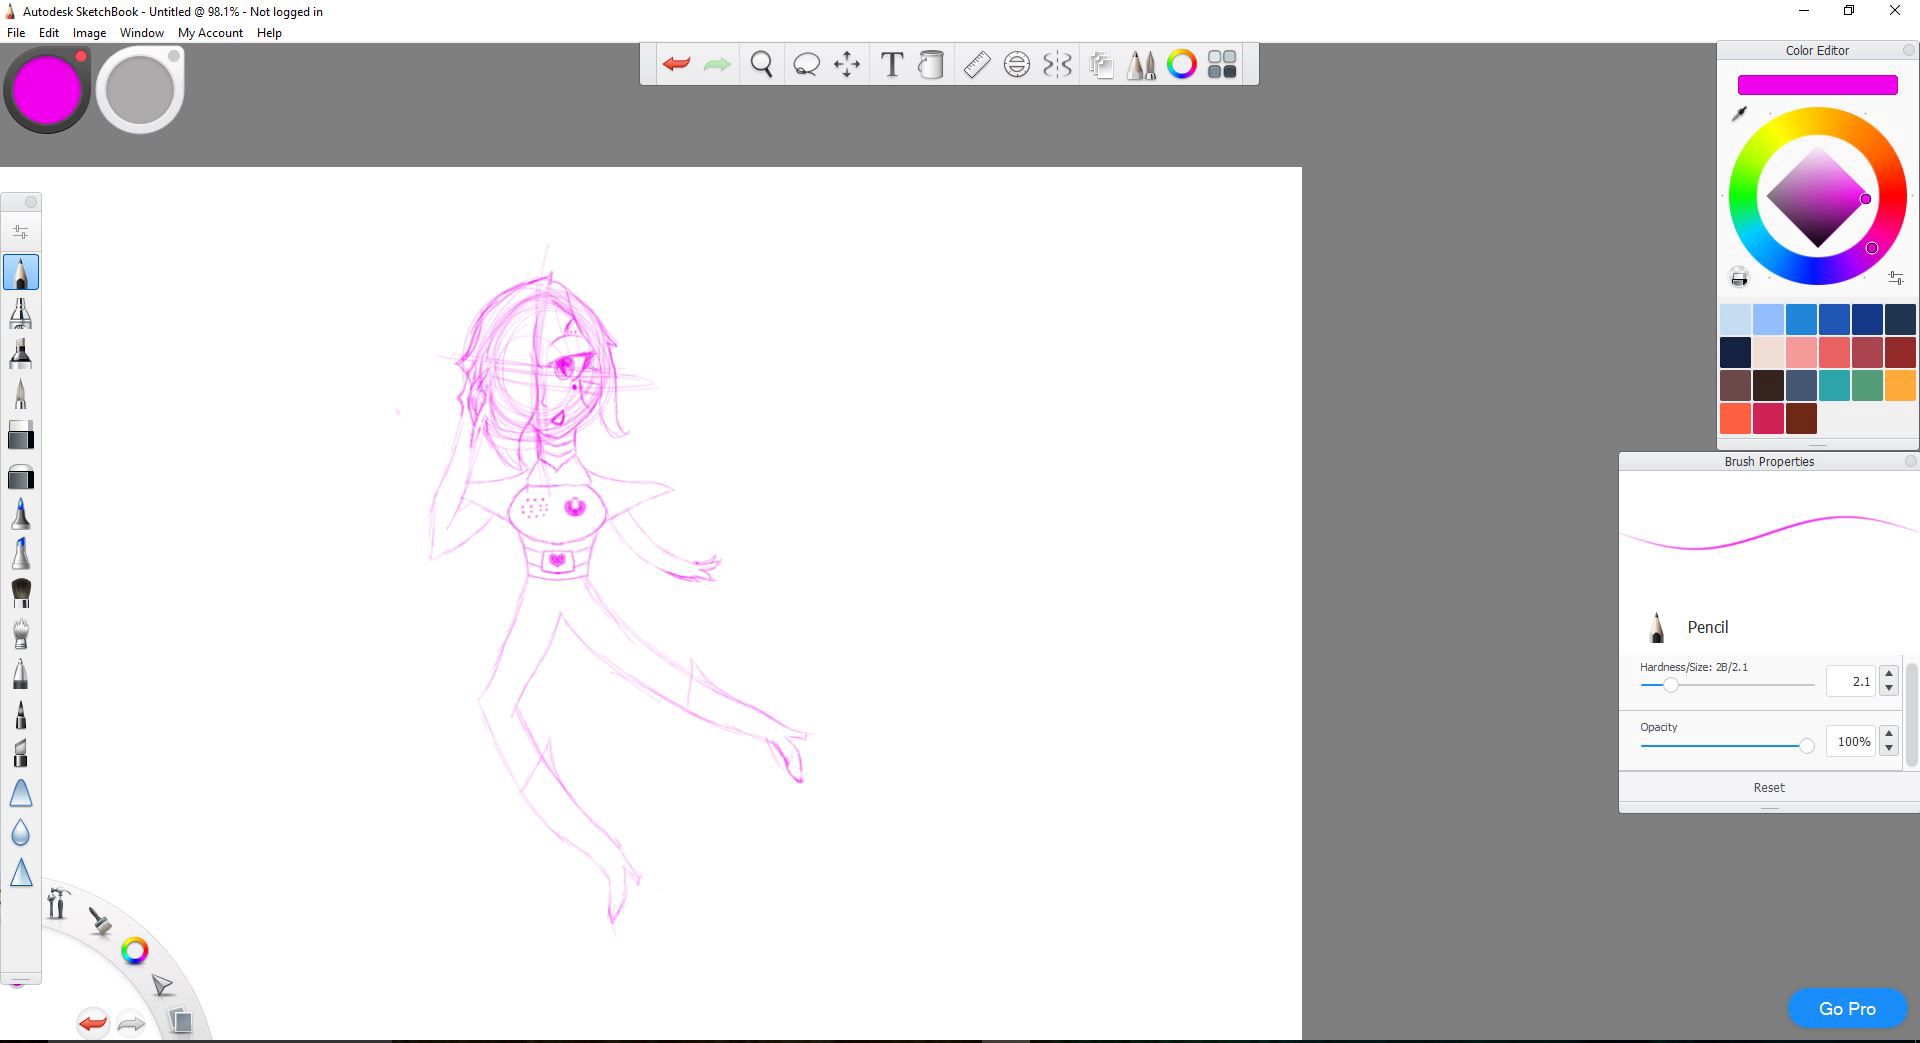Click the Go Pro button
This screenshot has width=1920, height=1043.
tap(1847, 1008)
